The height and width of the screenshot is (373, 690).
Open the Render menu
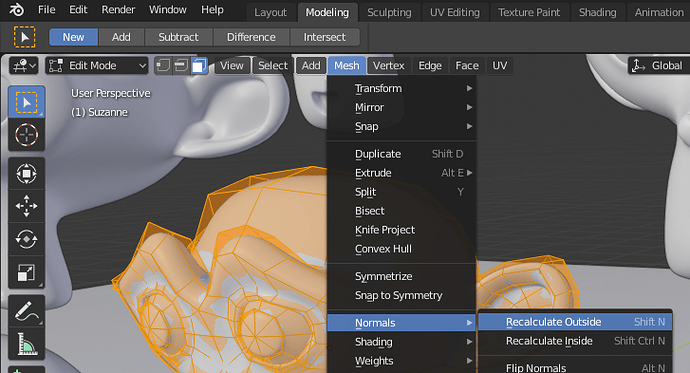point(118,10)
